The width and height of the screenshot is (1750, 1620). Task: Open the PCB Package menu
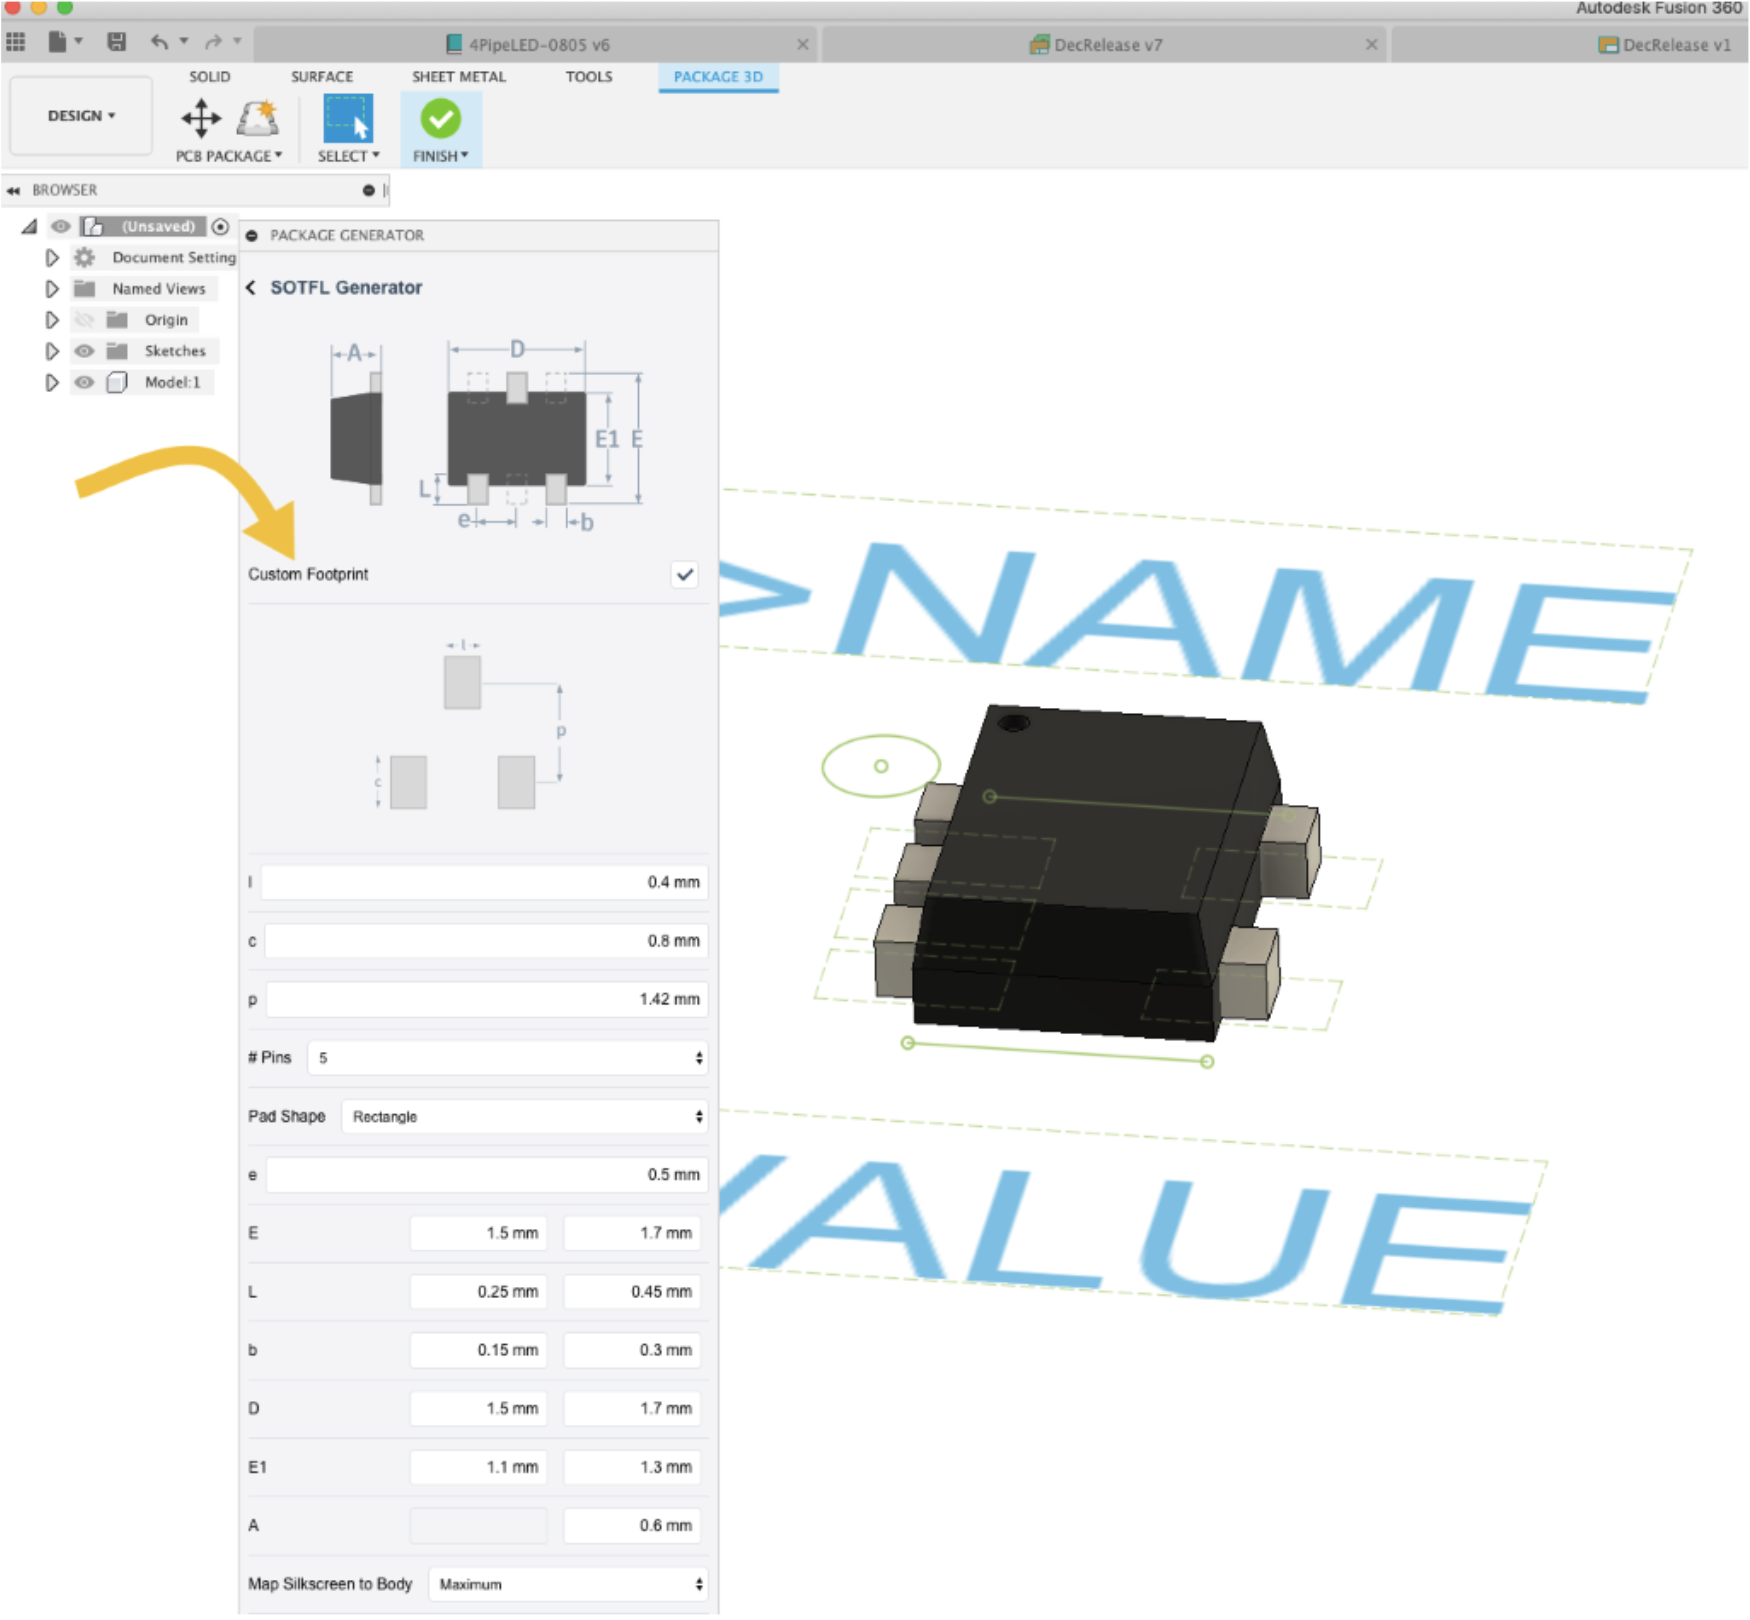229,157
